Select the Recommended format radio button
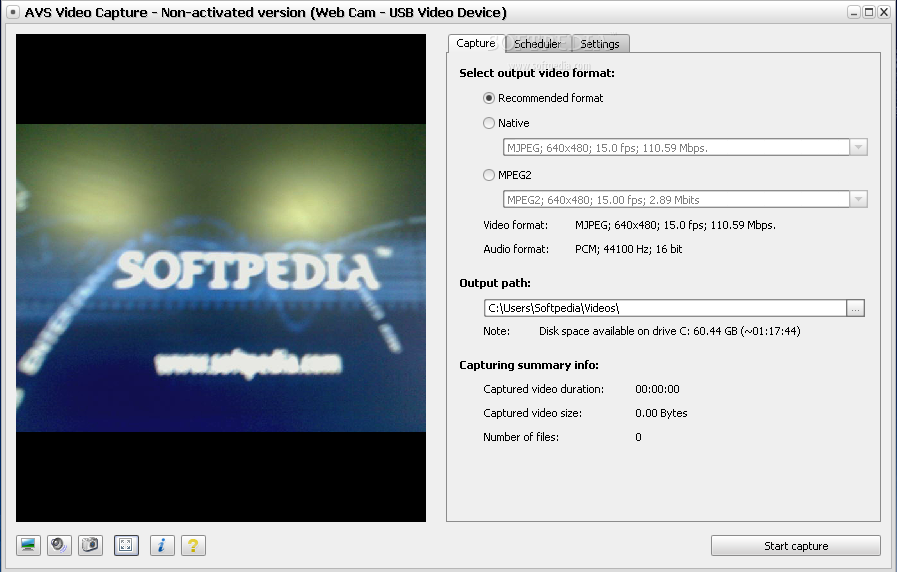897x572 pixels. click(x=489, y=98)
